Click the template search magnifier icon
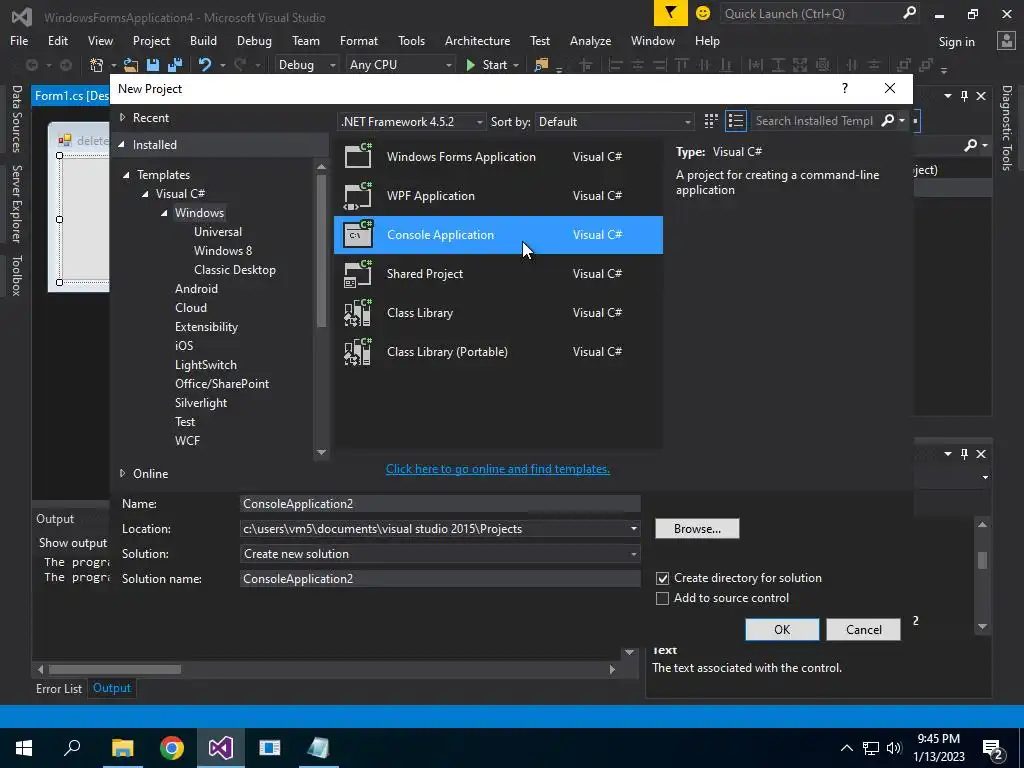The width and height of the screenshot is (1024, 768). (x=887, y=120)
